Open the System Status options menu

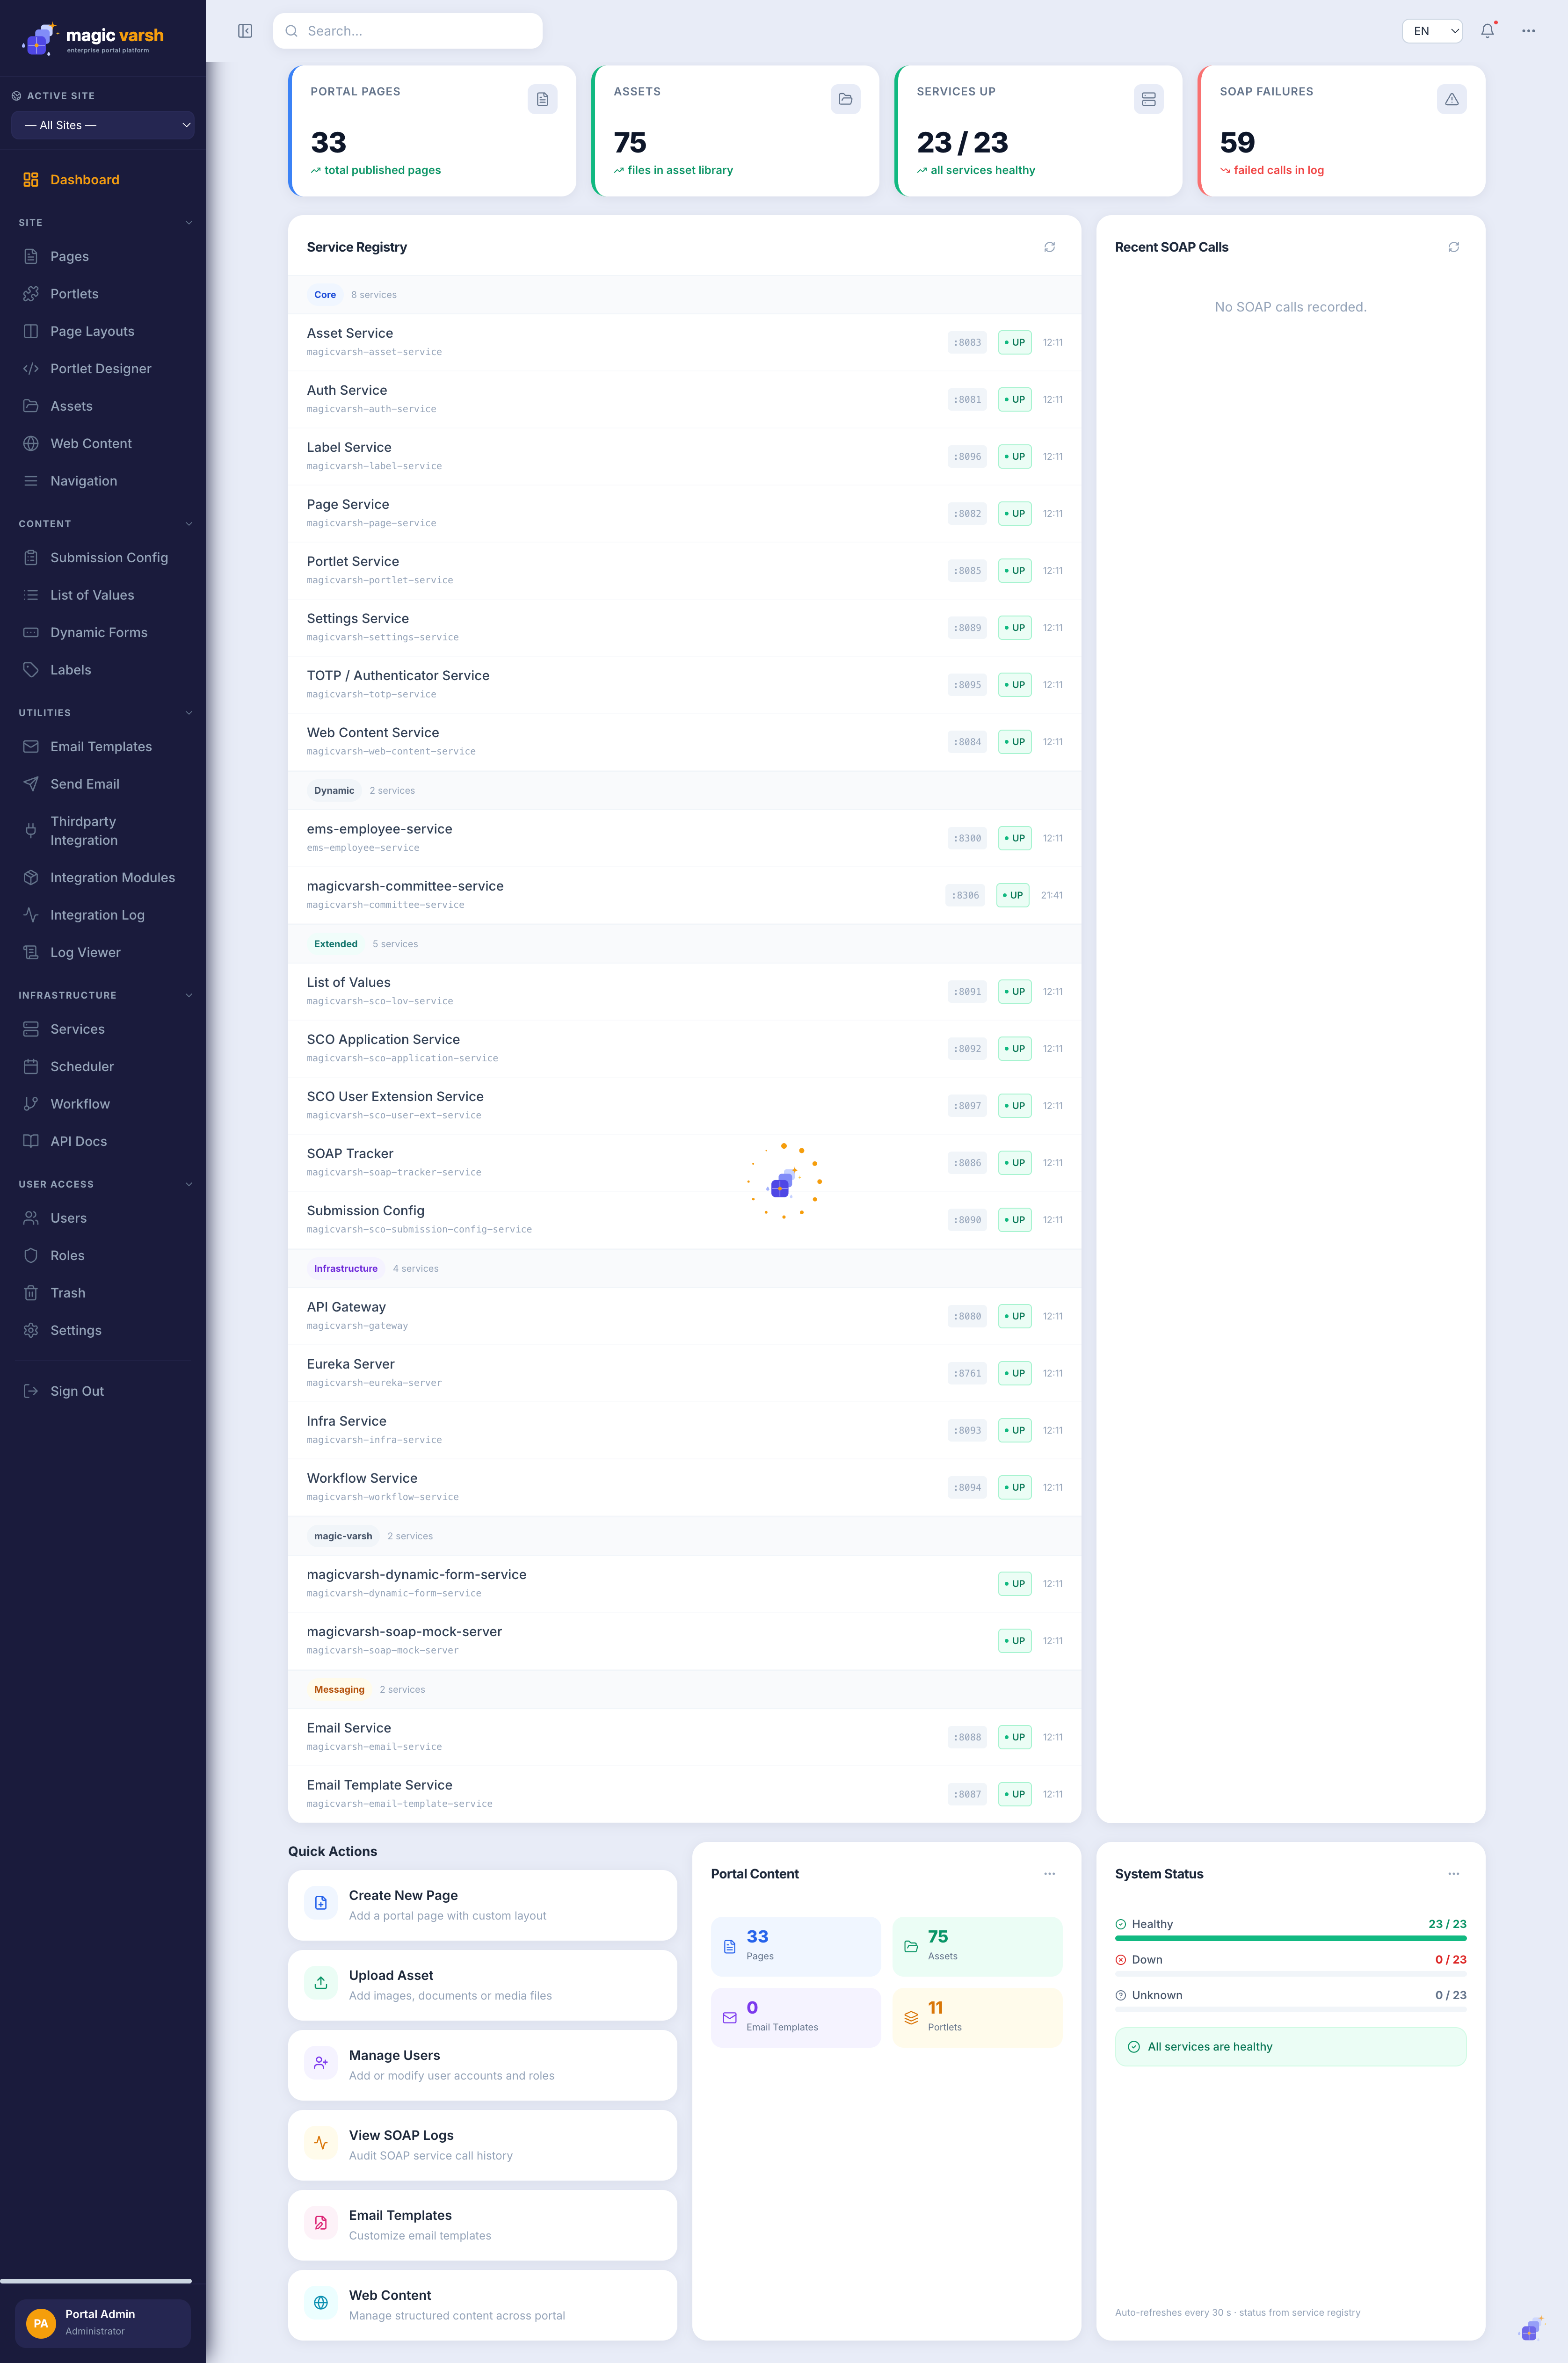click(x=1453, y=1874)
